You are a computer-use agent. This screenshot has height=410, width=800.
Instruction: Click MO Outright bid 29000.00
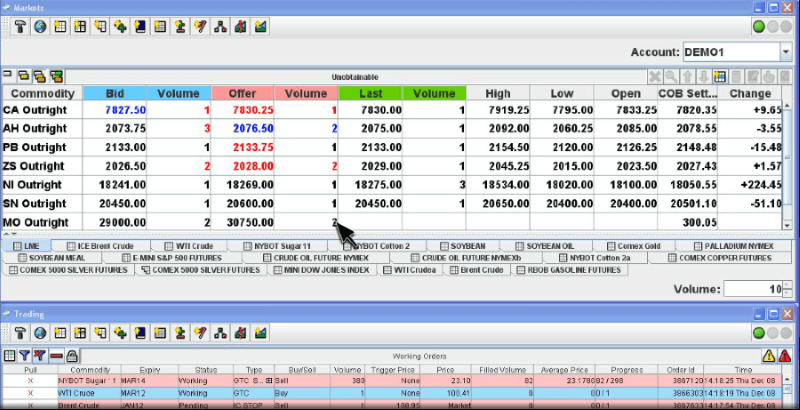click(x=122, y=222)
